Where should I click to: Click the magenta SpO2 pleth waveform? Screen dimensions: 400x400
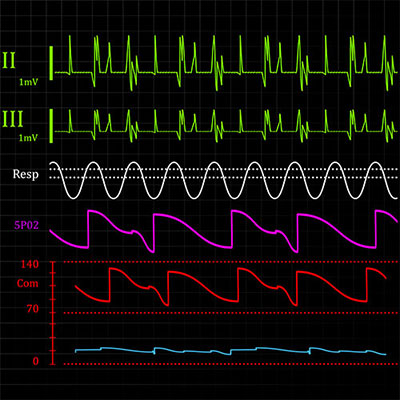[223, 231]
